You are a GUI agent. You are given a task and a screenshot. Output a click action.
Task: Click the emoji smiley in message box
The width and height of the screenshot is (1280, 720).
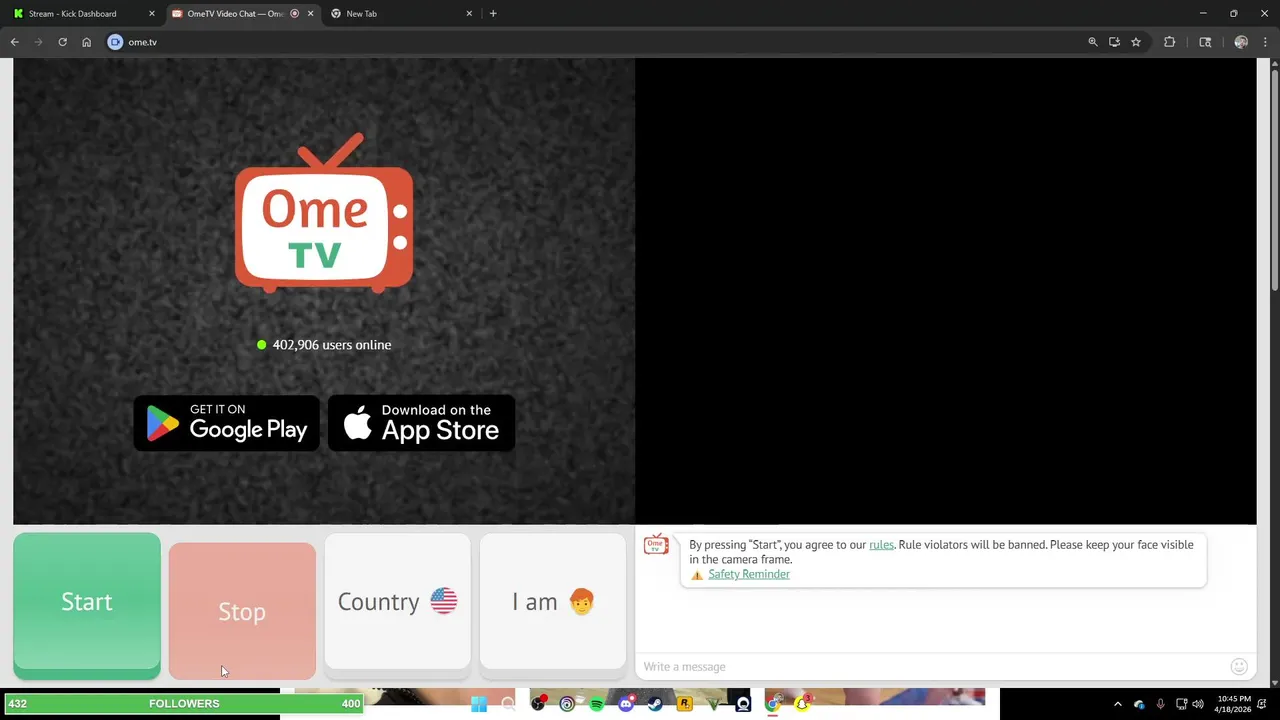[1239, 667]
